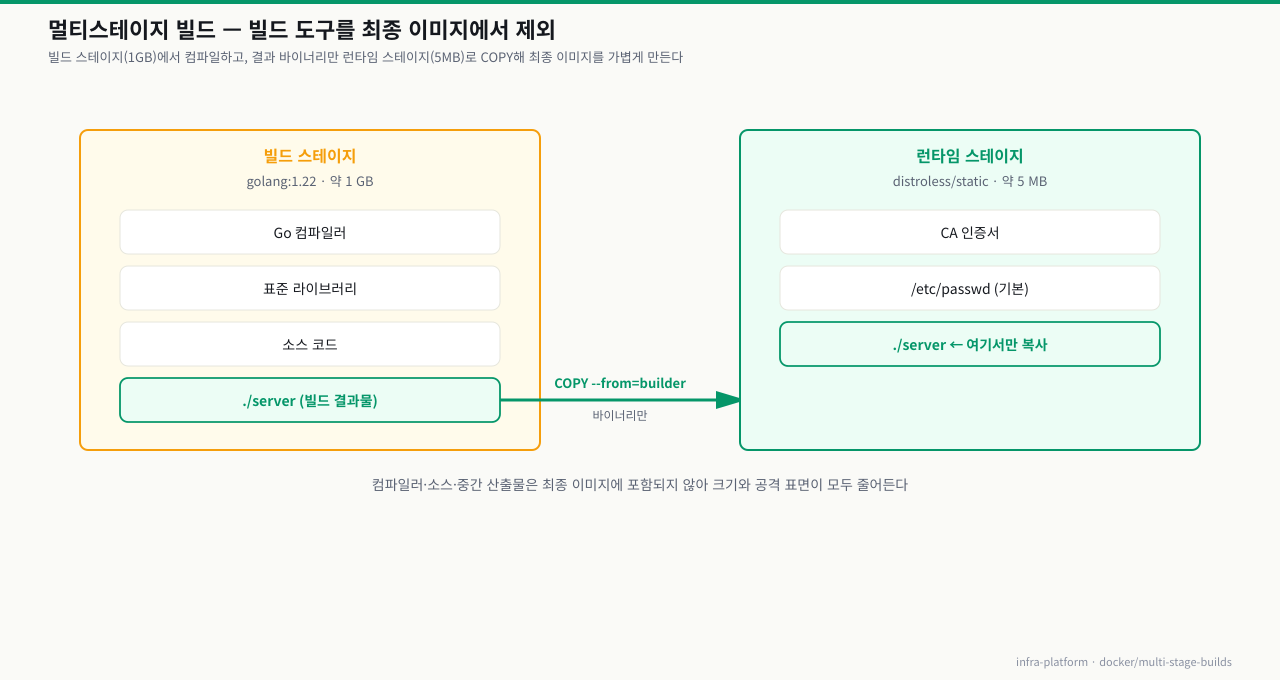
Task: Click the title '멀티스테이지 빌드 — 빌드 도구를 최종 이미지에서 제외'
Action: tap(301, 30)
